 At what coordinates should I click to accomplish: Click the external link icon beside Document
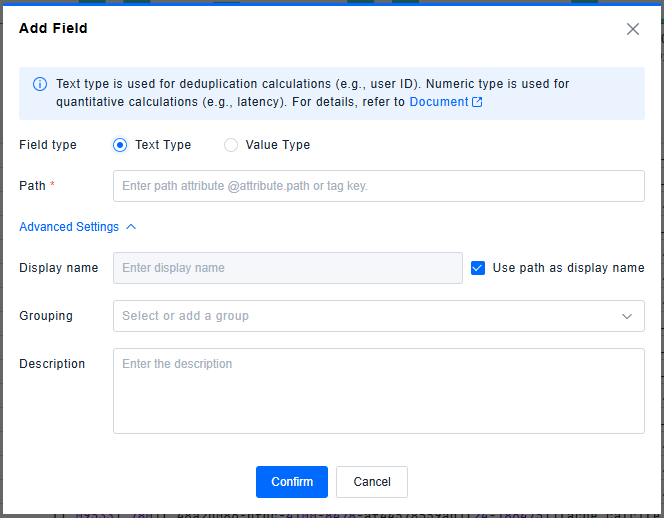(x=477, y=102)
